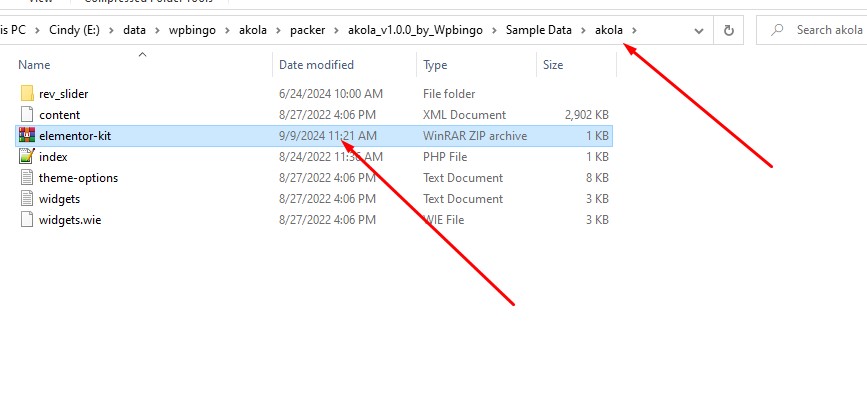Image resolution: width=867 pixels, height=401 pixels.
Task: Select the rev_slider folder icon
Action: tap(27, 93)
